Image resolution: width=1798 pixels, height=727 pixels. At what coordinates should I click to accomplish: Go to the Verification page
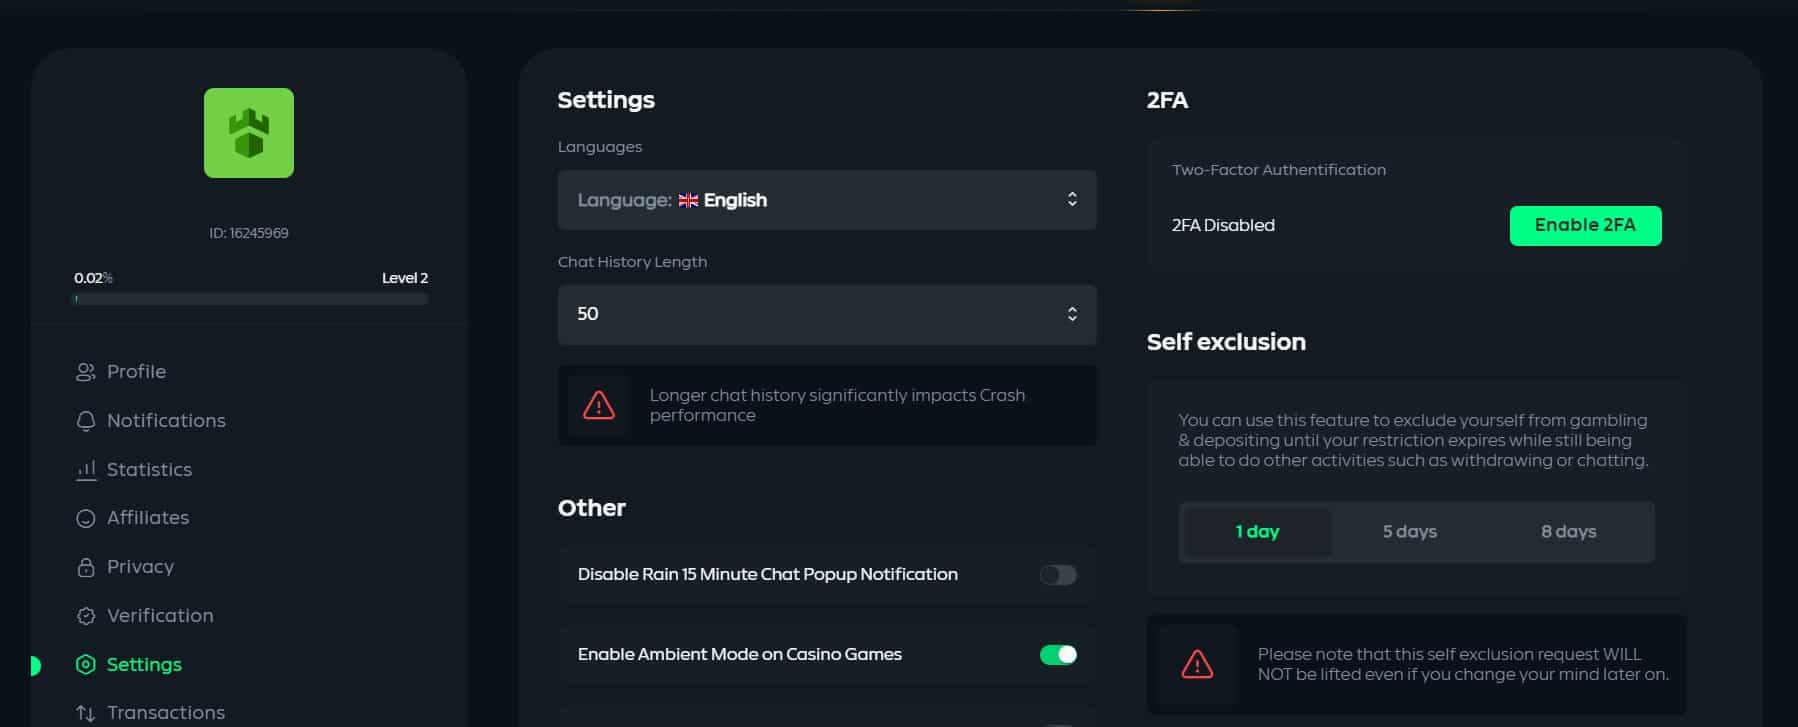click(x=160, y=616)
